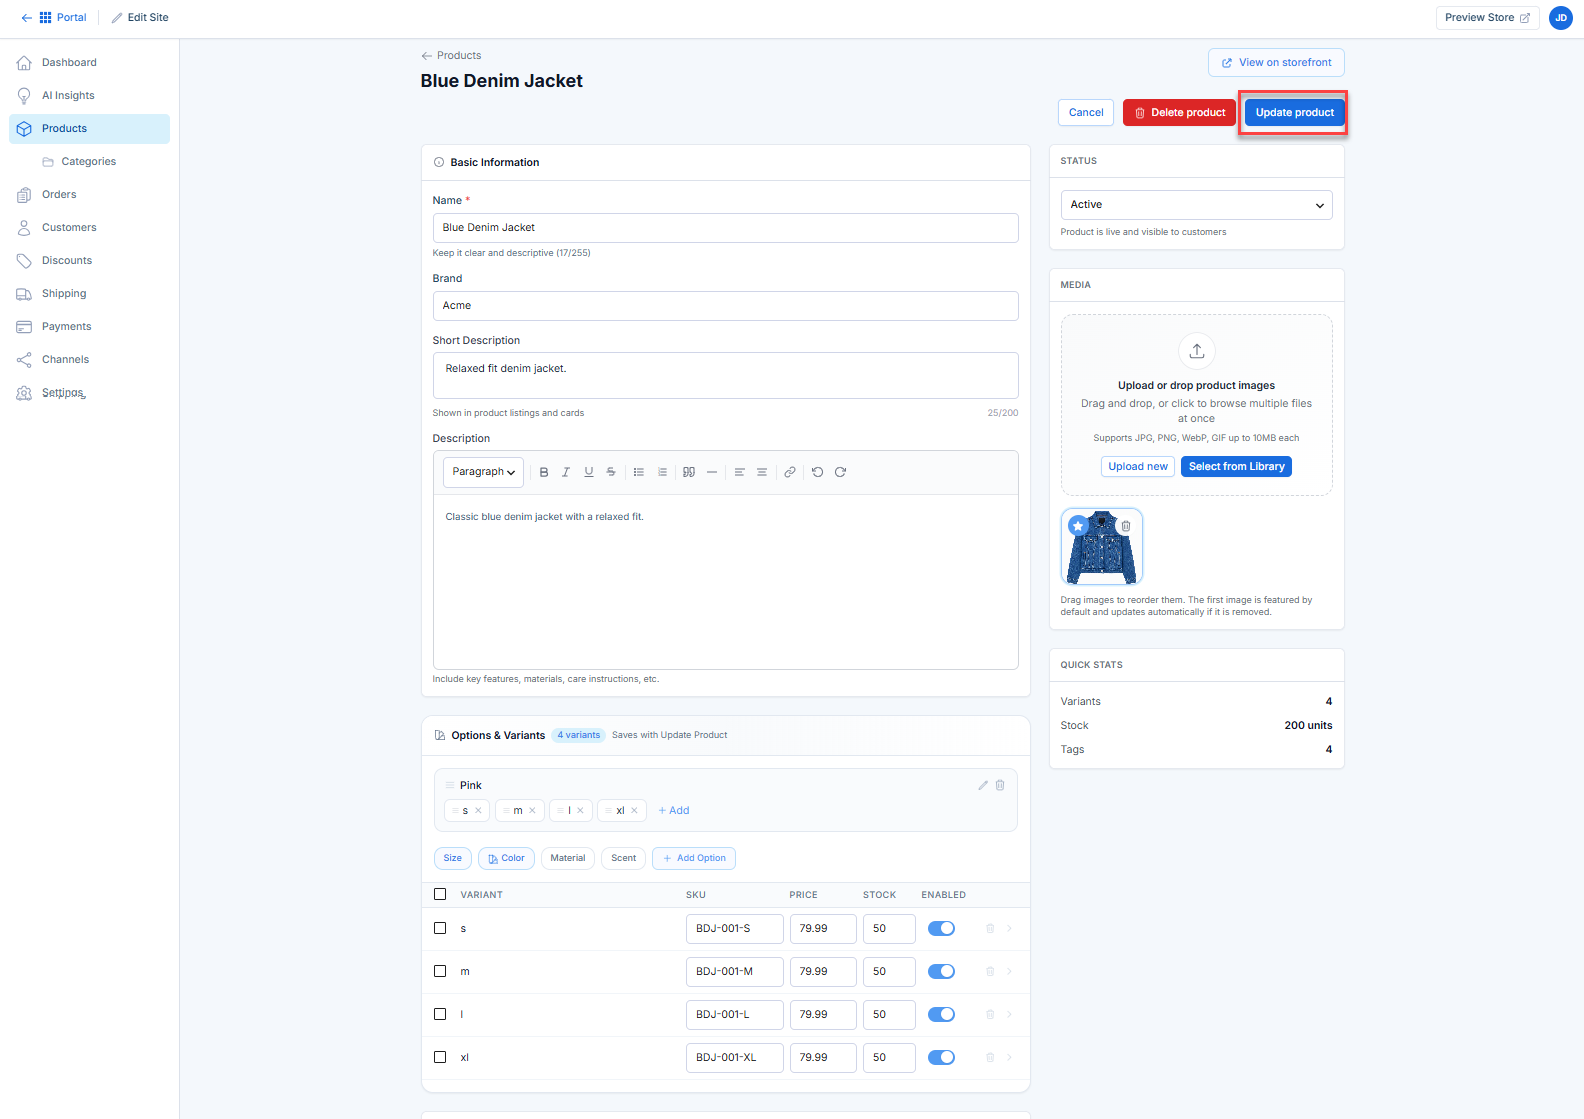This screenshot has width=1584, height=1119.
Task: Click the Preview Store button
Action: 1487,18
